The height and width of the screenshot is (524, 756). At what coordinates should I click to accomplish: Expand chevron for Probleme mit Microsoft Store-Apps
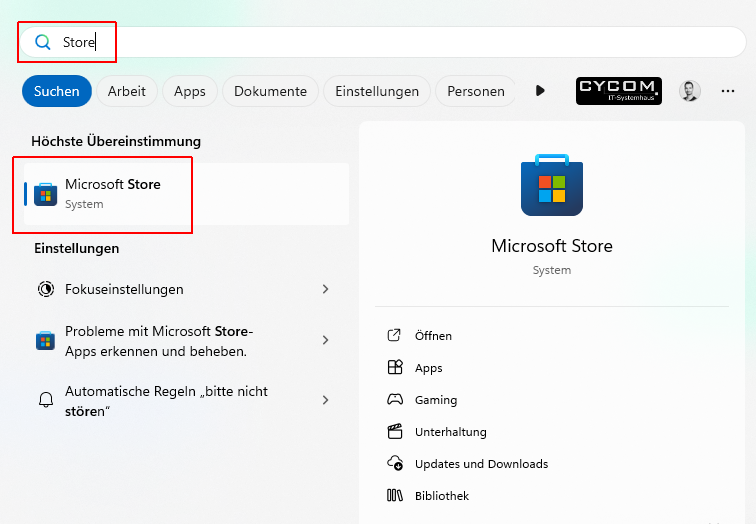(x=325, y=340)
